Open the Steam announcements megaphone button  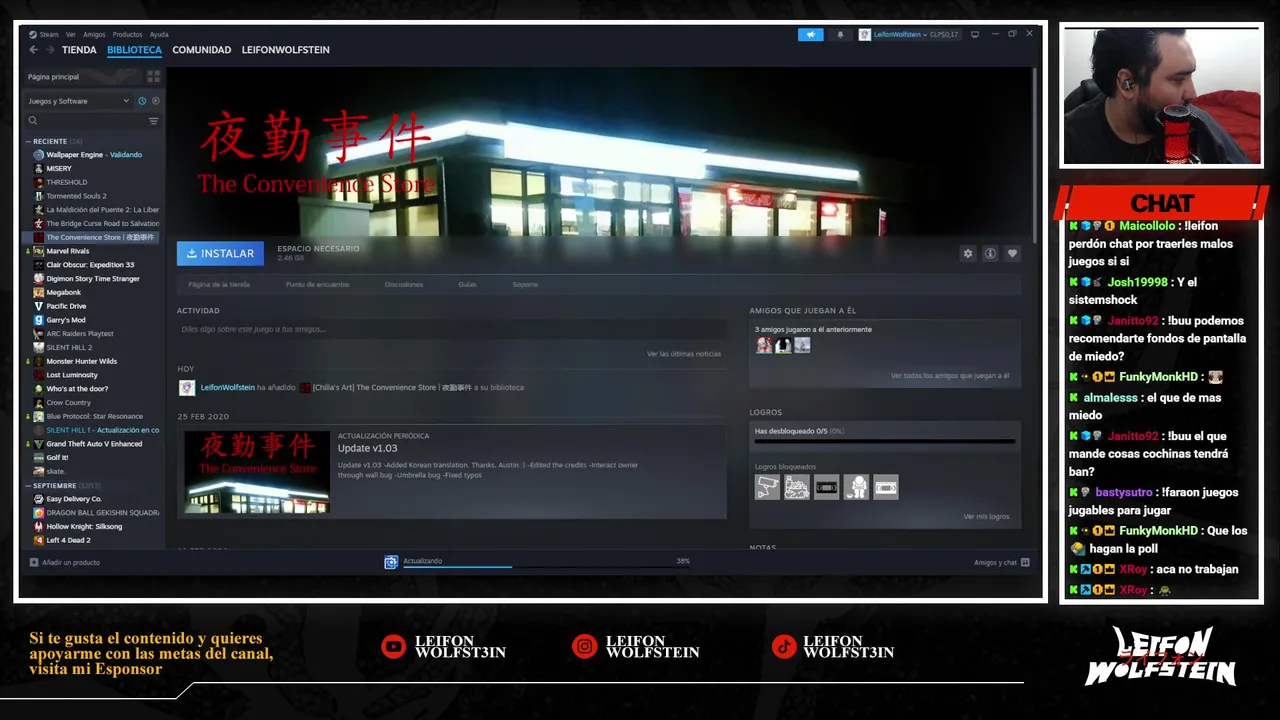click(x=810, y=34)
